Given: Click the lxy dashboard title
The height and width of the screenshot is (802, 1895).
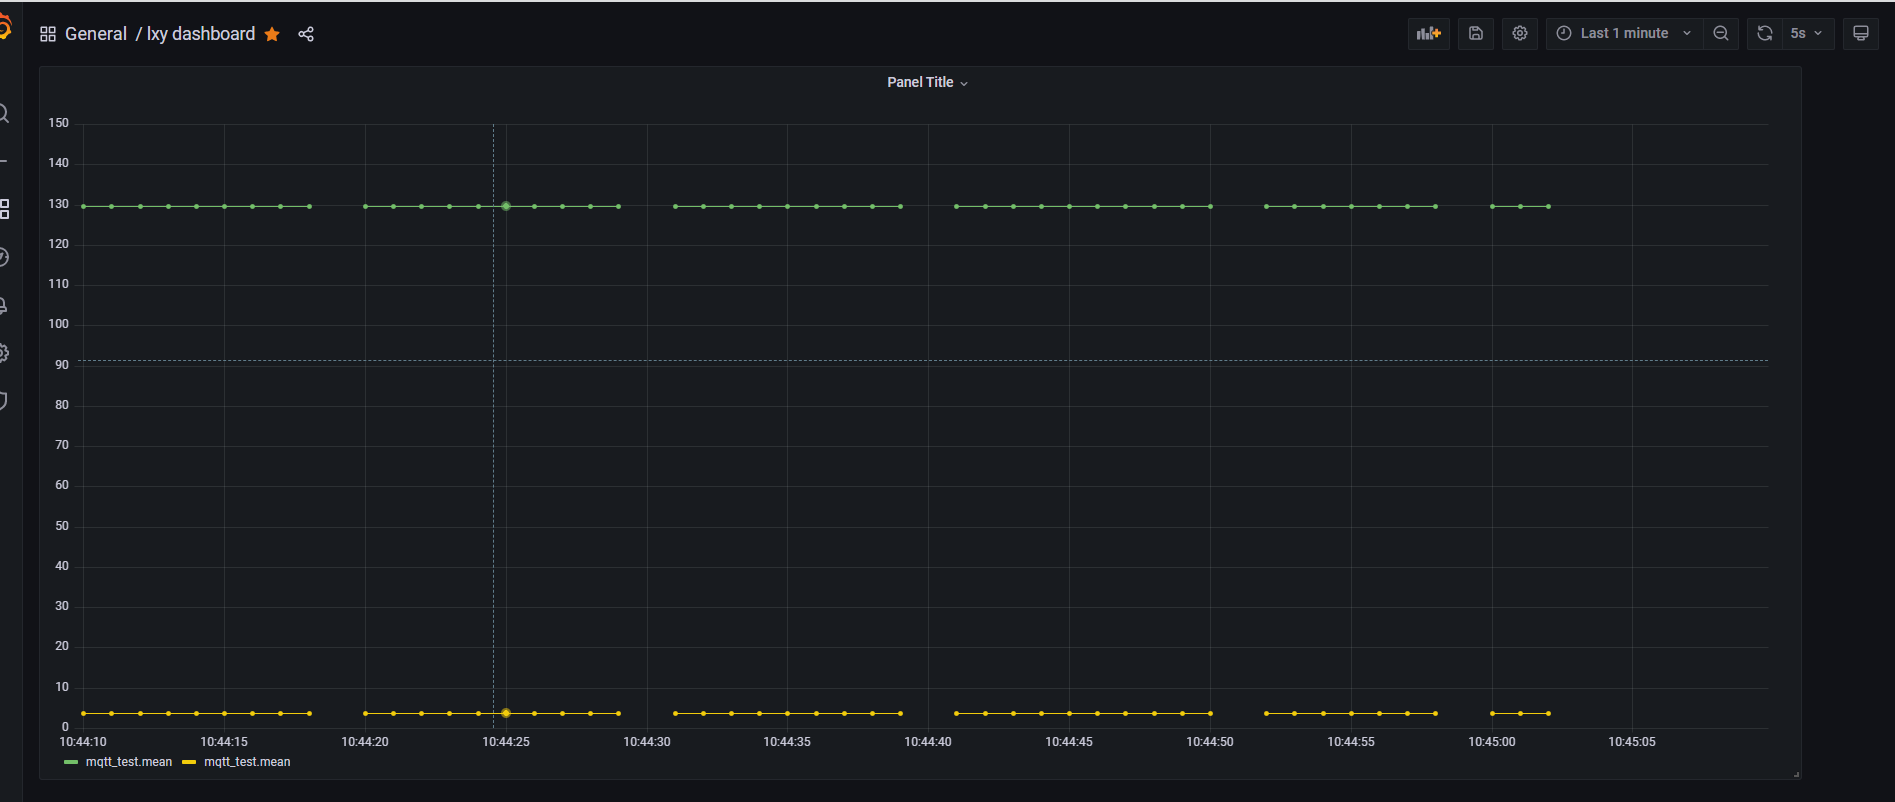Looking at the screenshot, I should pyautogui.click(x=200, y=34).
